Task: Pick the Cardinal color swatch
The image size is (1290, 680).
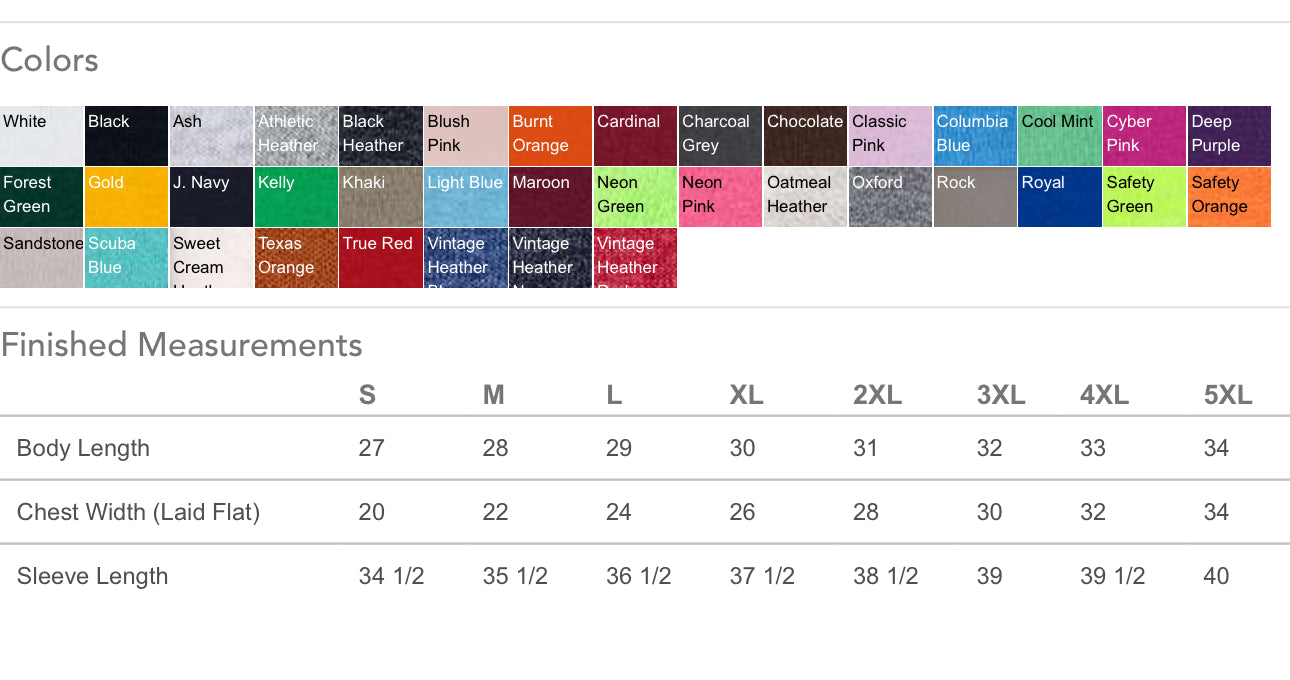Action: click(635, 136)
